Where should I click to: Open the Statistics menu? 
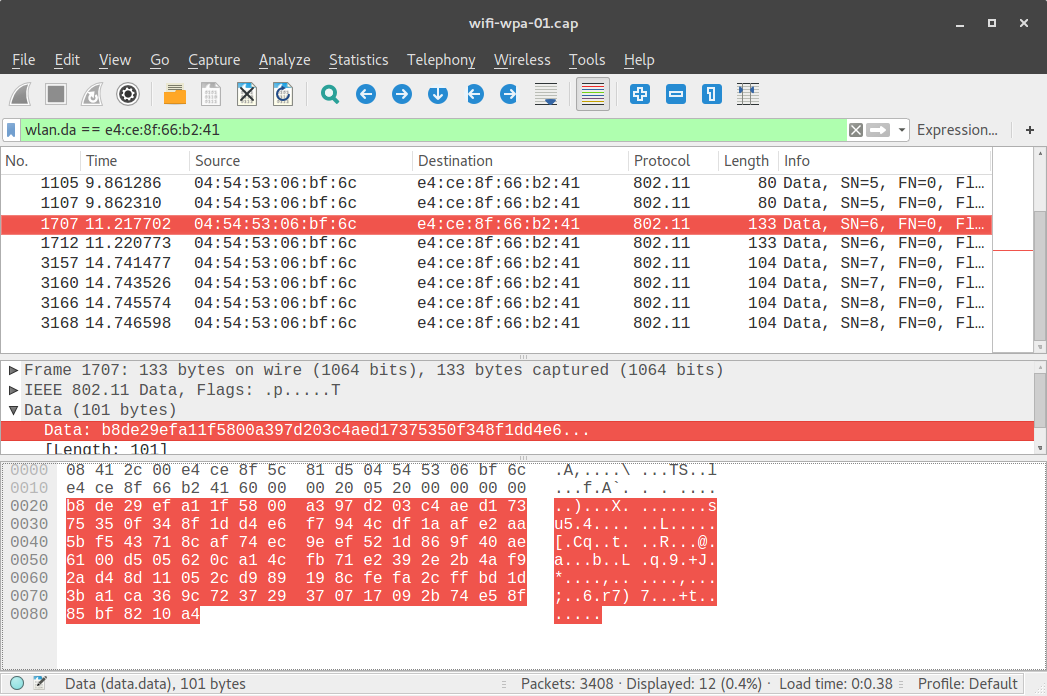359,60
